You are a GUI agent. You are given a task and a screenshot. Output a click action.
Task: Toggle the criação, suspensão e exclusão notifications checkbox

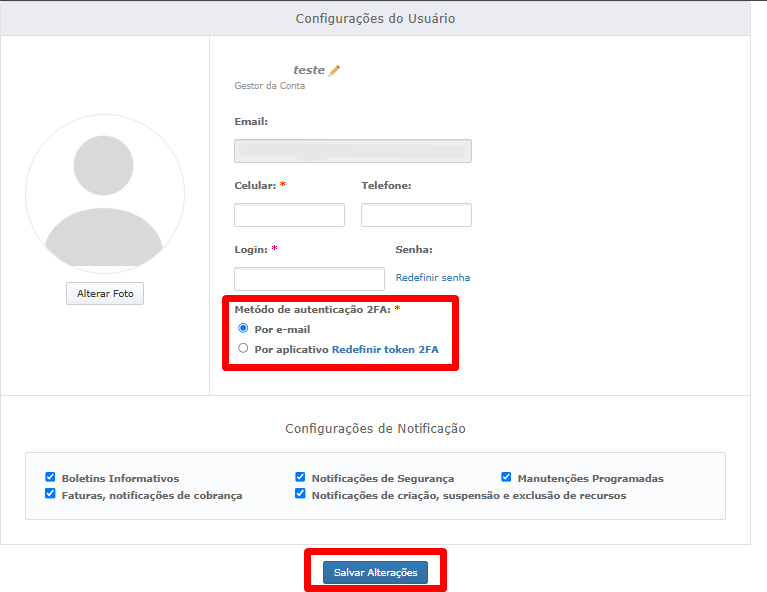pyautogui.click(x=300, y=494)
